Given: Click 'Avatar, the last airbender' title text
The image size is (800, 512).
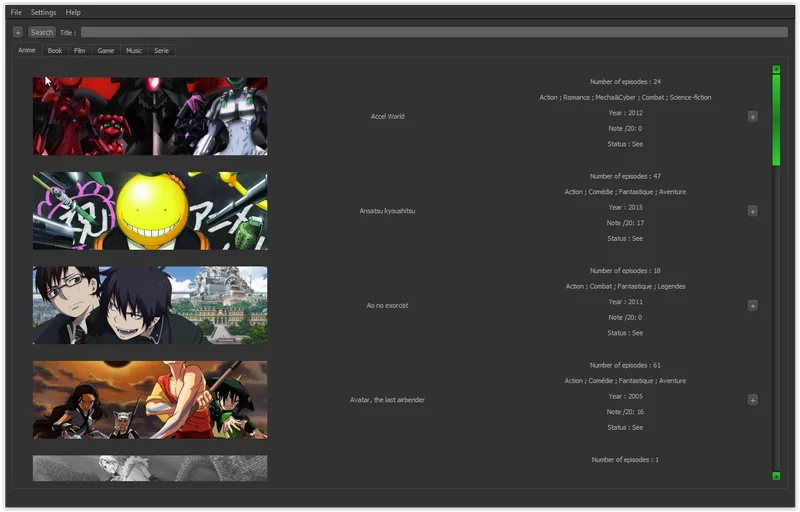Looking at the screenshot, I should (387, 400).
